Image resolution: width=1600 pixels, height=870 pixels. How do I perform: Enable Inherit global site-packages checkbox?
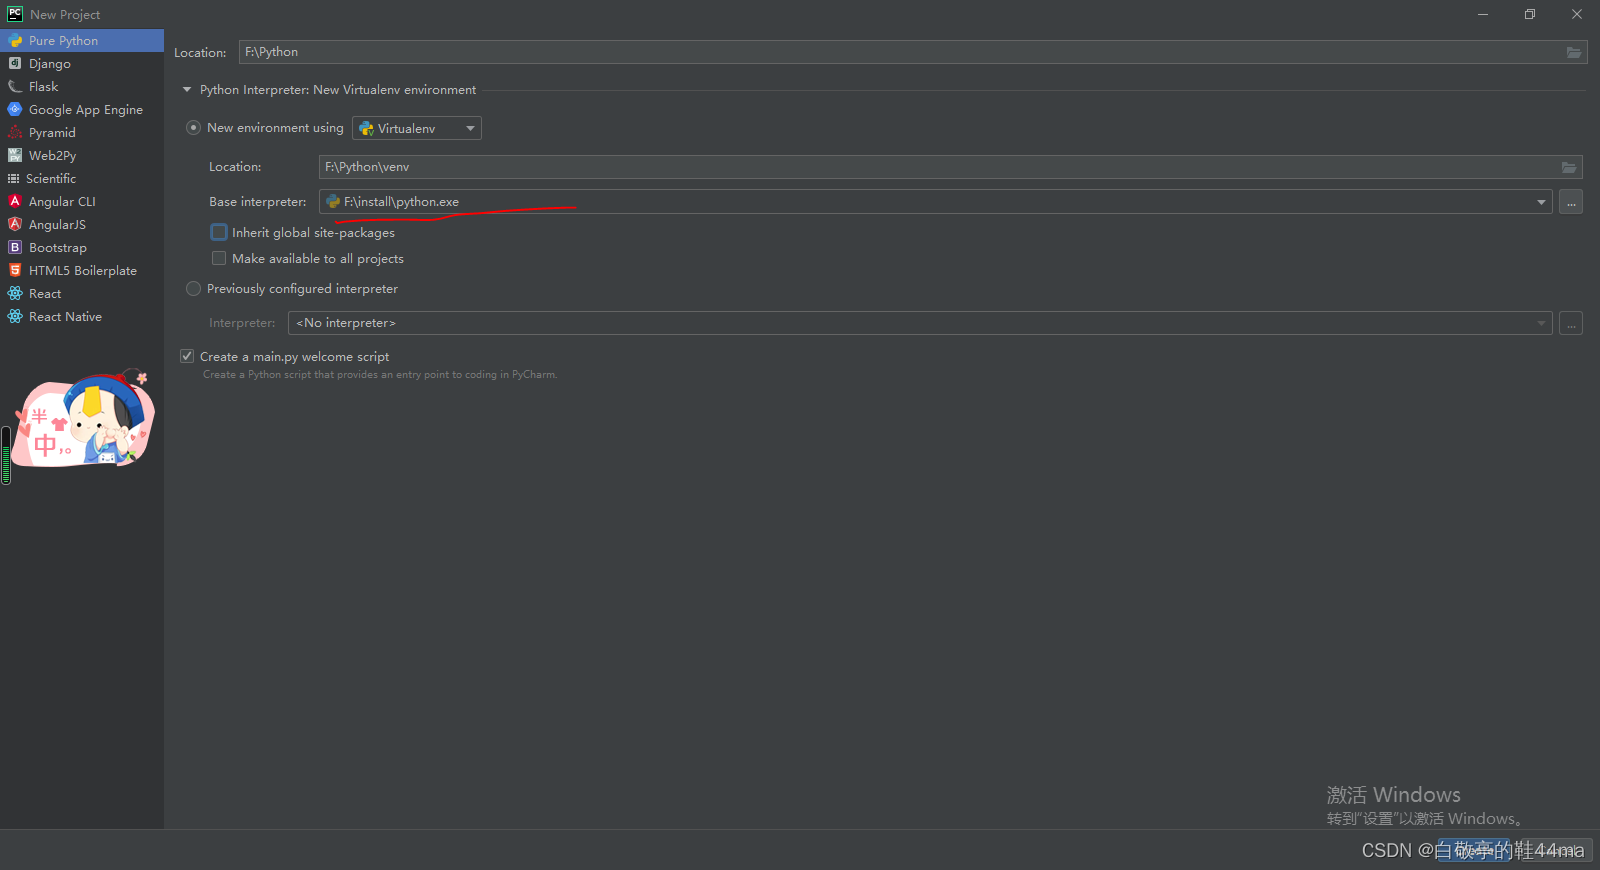pos(219,232)
